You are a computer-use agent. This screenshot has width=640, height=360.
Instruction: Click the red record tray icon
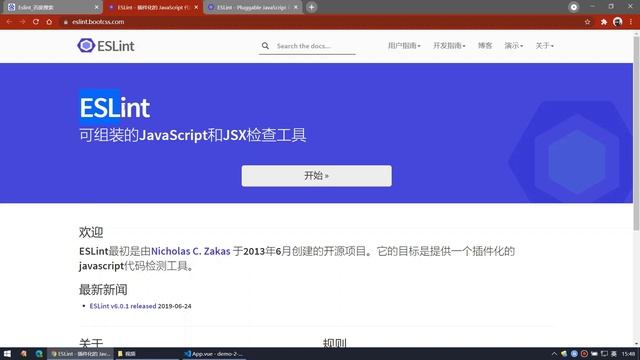[584, 353]
